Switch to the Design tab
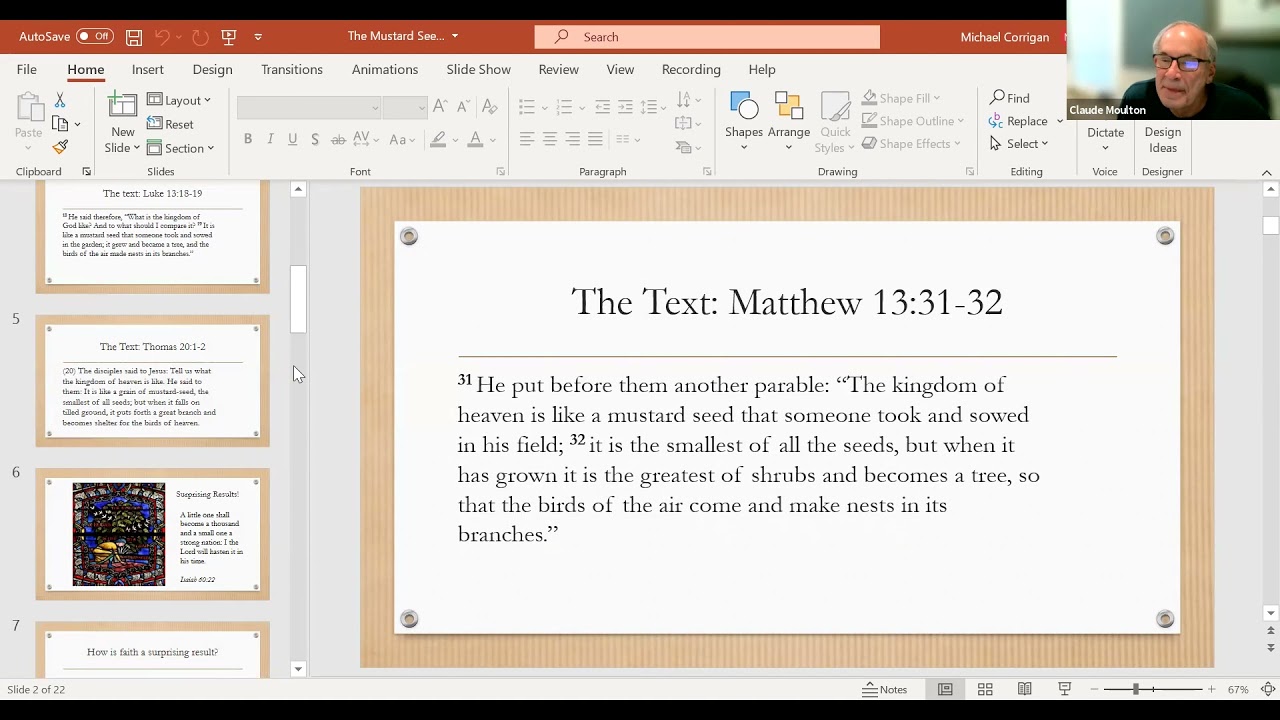Image resolution: width=1280 pixels, height=720 pixels. click(212, 69)
